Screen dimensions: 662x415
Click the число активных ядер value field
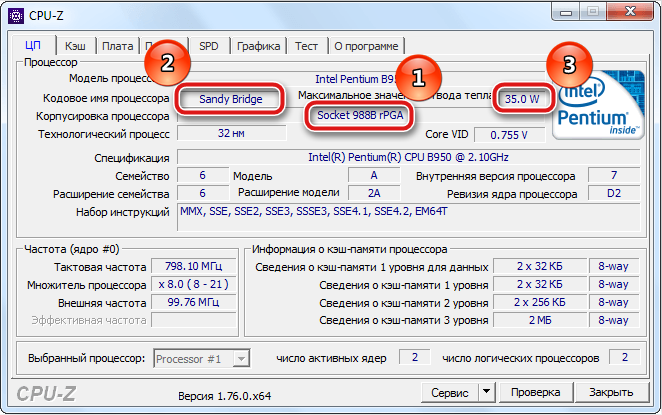tap(415, 357)
